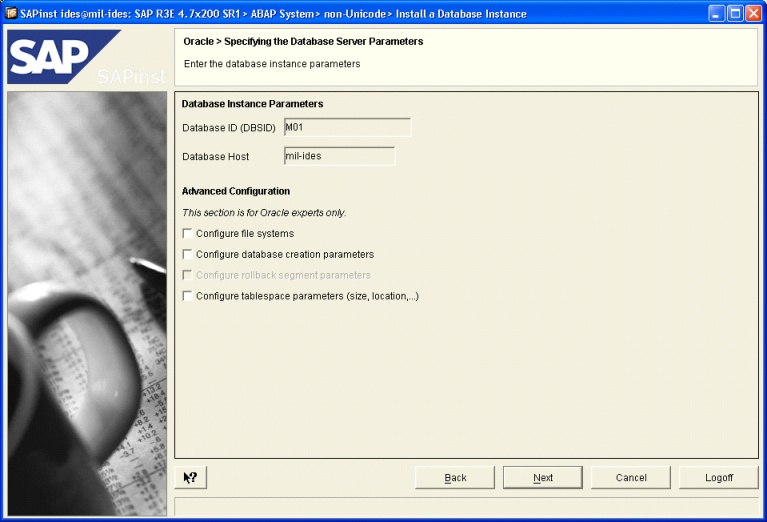Click the context help cursor icon button

[190, 478]
